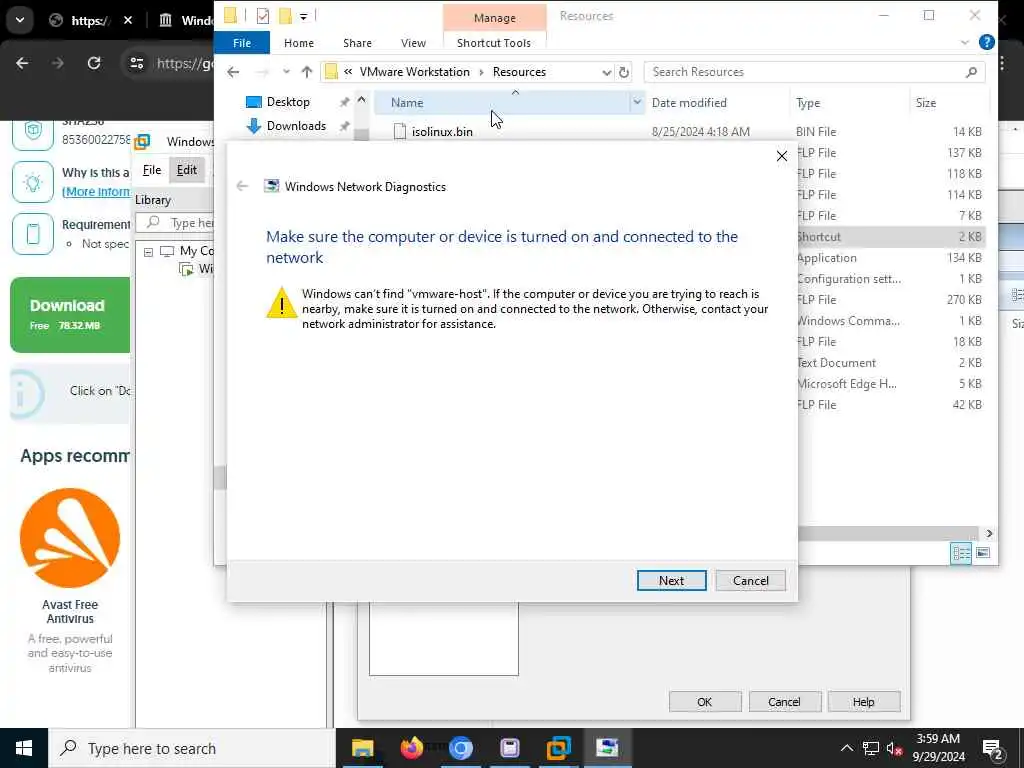The image size is (1024, 768).
Task: Open the View ribbon tab
Action: pos(413,42)
